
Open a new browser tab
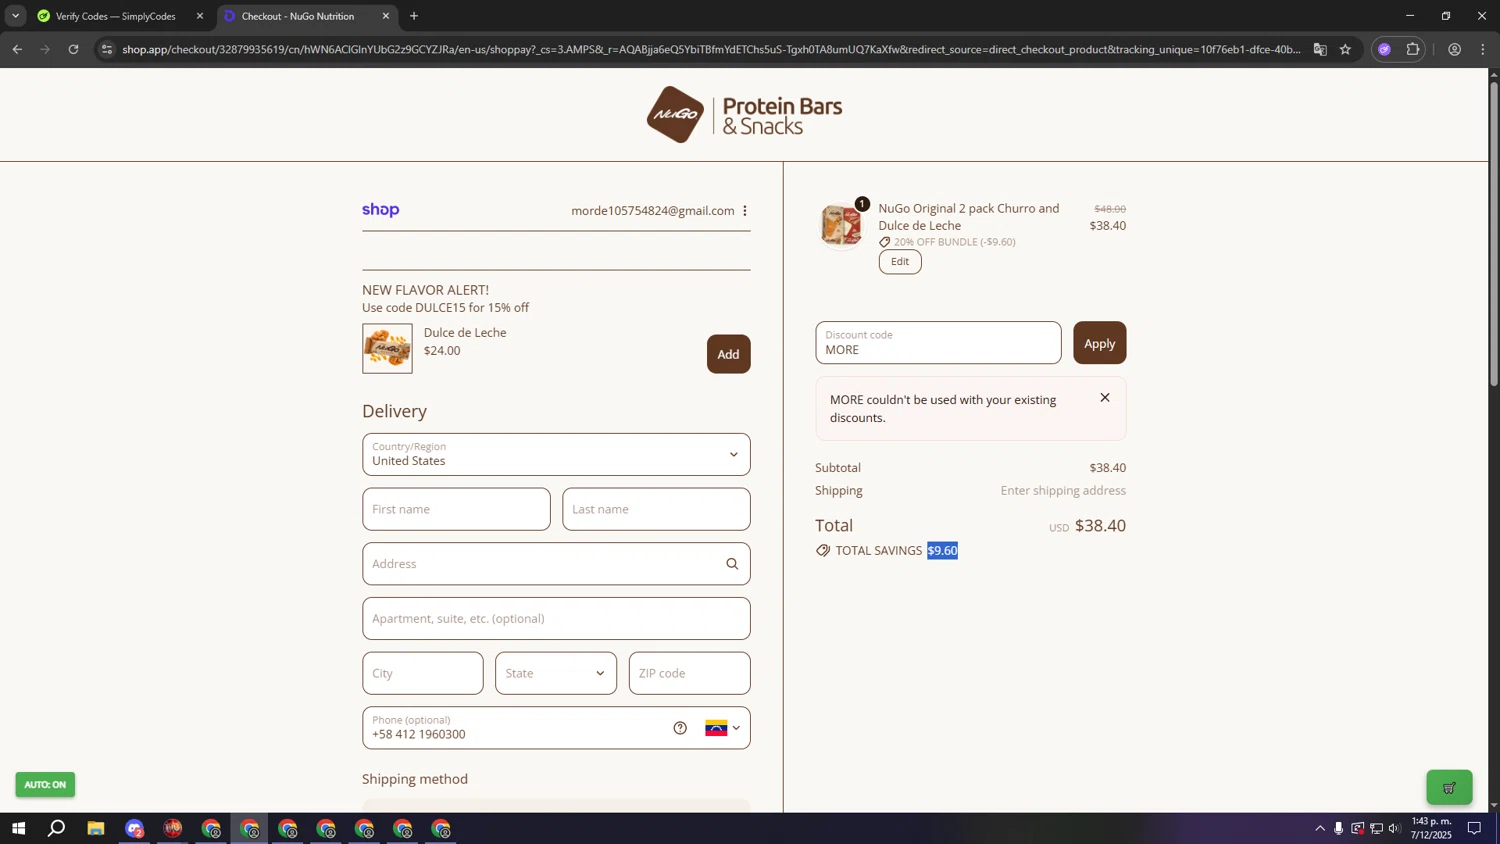click(414, 16)
